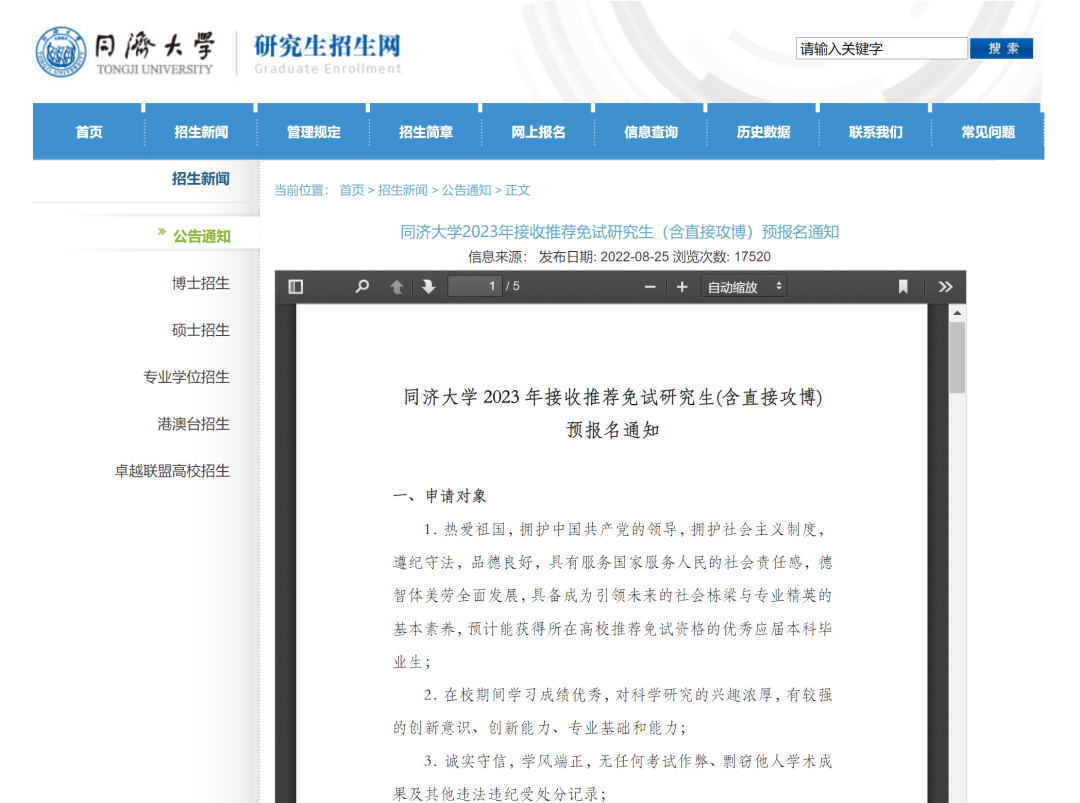The image size is (1080, 803).
Task: Click the PDF bookmark icon
Action: [903, 286]
